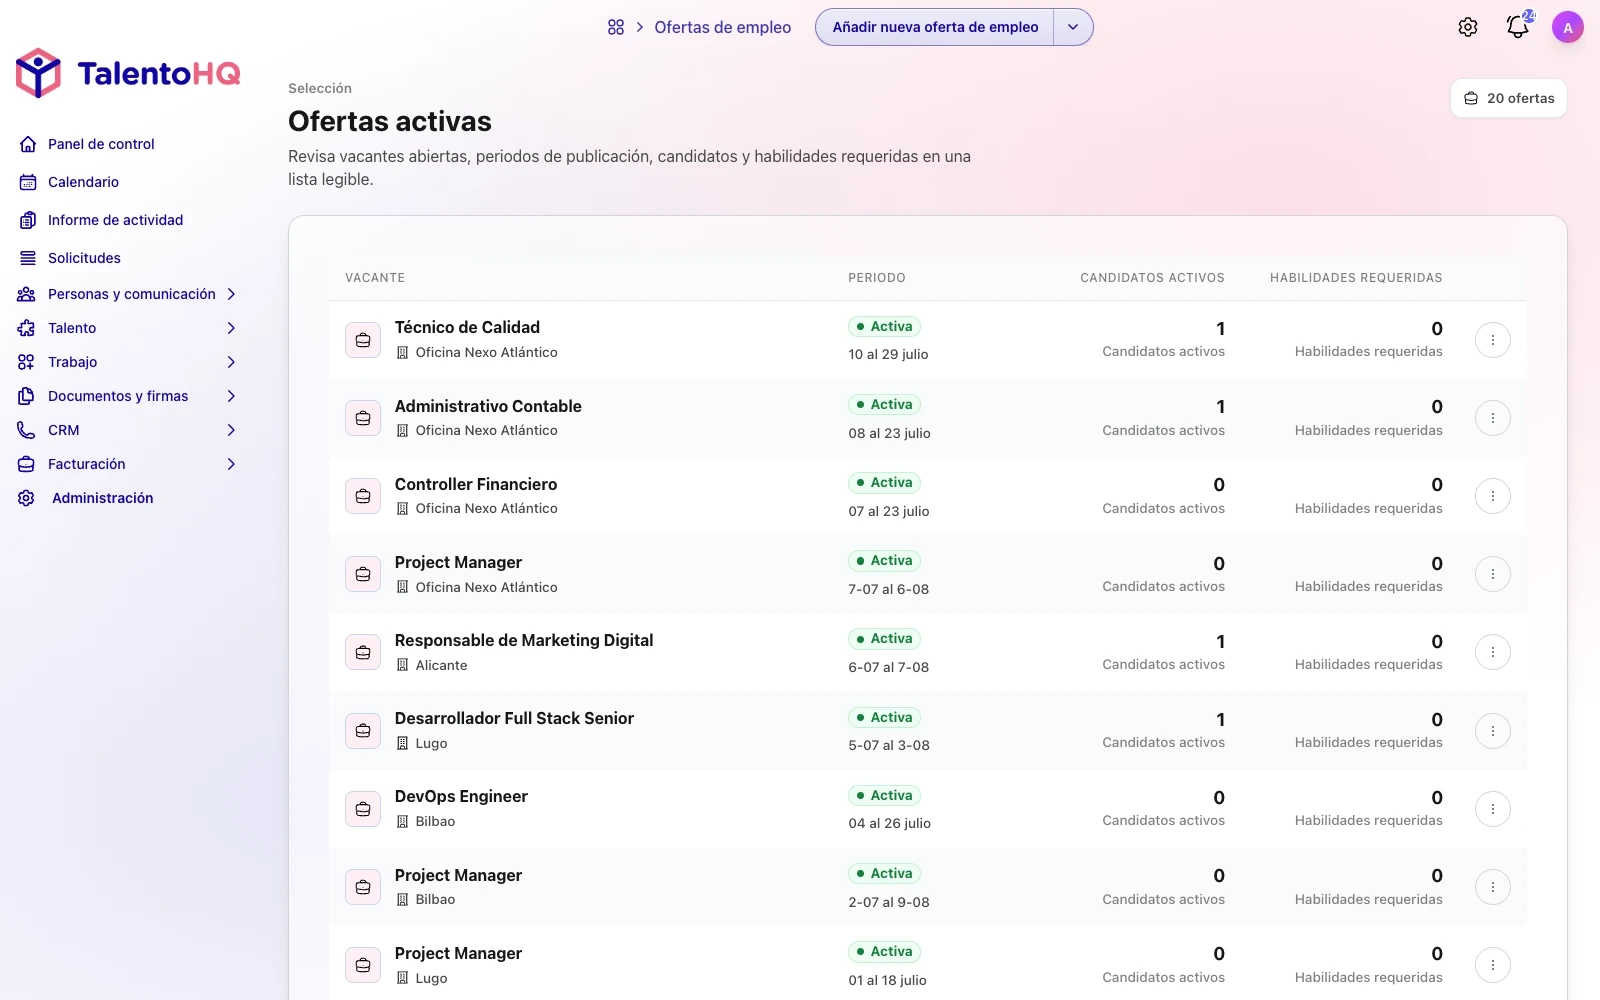Image resolution: width=1600 pixels, height=1000 pixels.
Task: Click briefcase icon of Técnico de Calidad
Action: (363, 340)
